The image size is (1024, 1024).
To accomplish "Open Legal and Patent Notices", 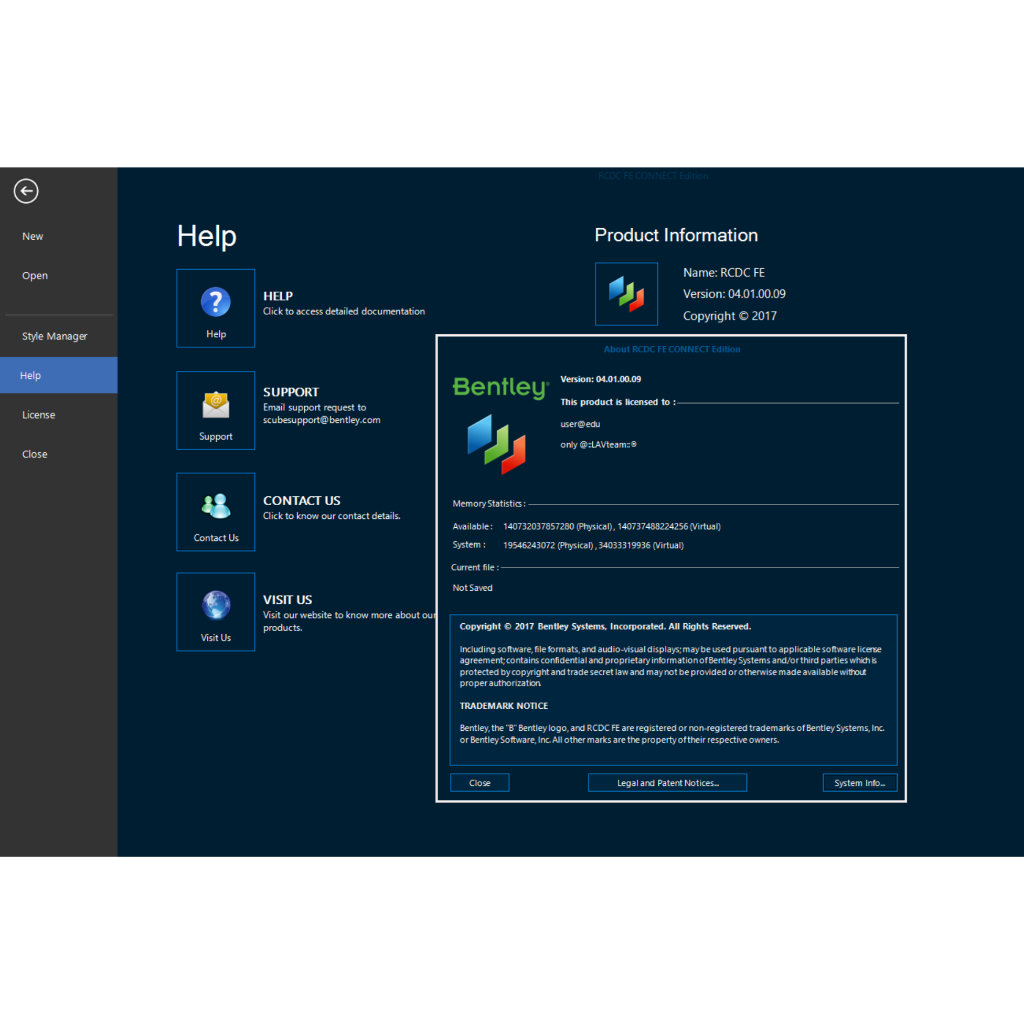I will coord(667,783).
